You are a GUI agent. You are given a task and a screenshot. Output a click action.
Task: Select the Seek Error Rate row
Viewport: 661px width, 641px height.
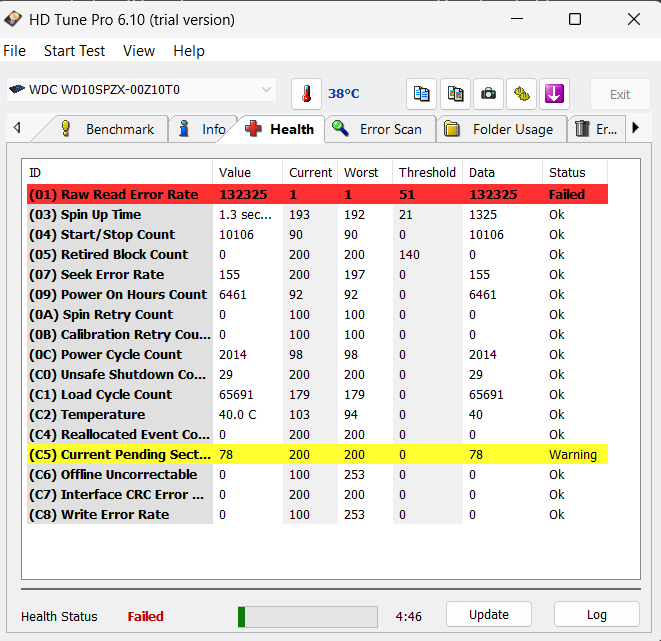tap(317, 274)
